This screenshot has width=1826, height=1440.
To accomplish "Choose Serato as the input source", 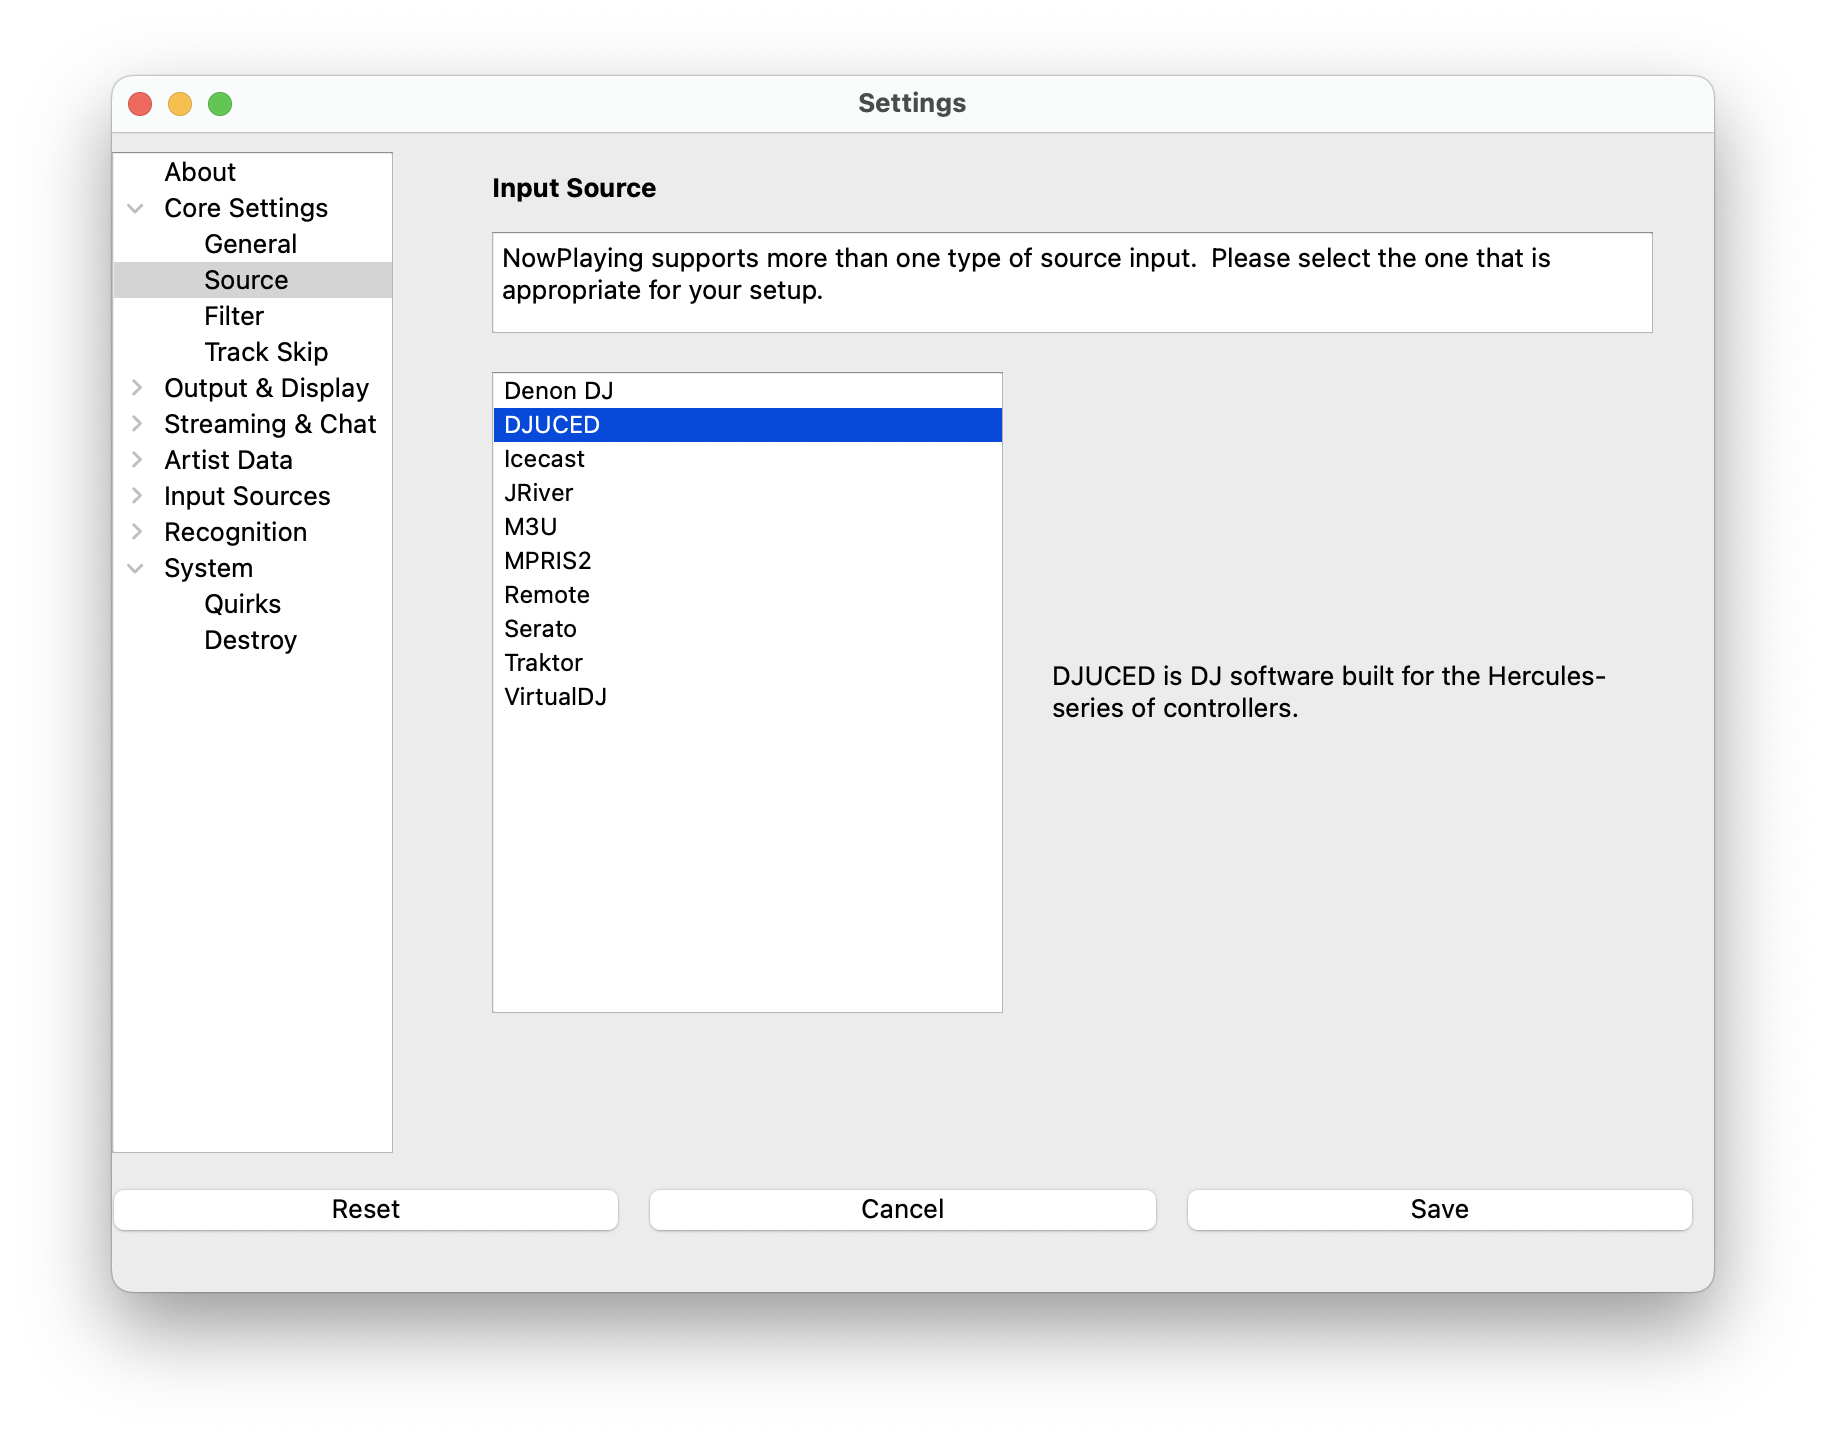I will [540, 629].
